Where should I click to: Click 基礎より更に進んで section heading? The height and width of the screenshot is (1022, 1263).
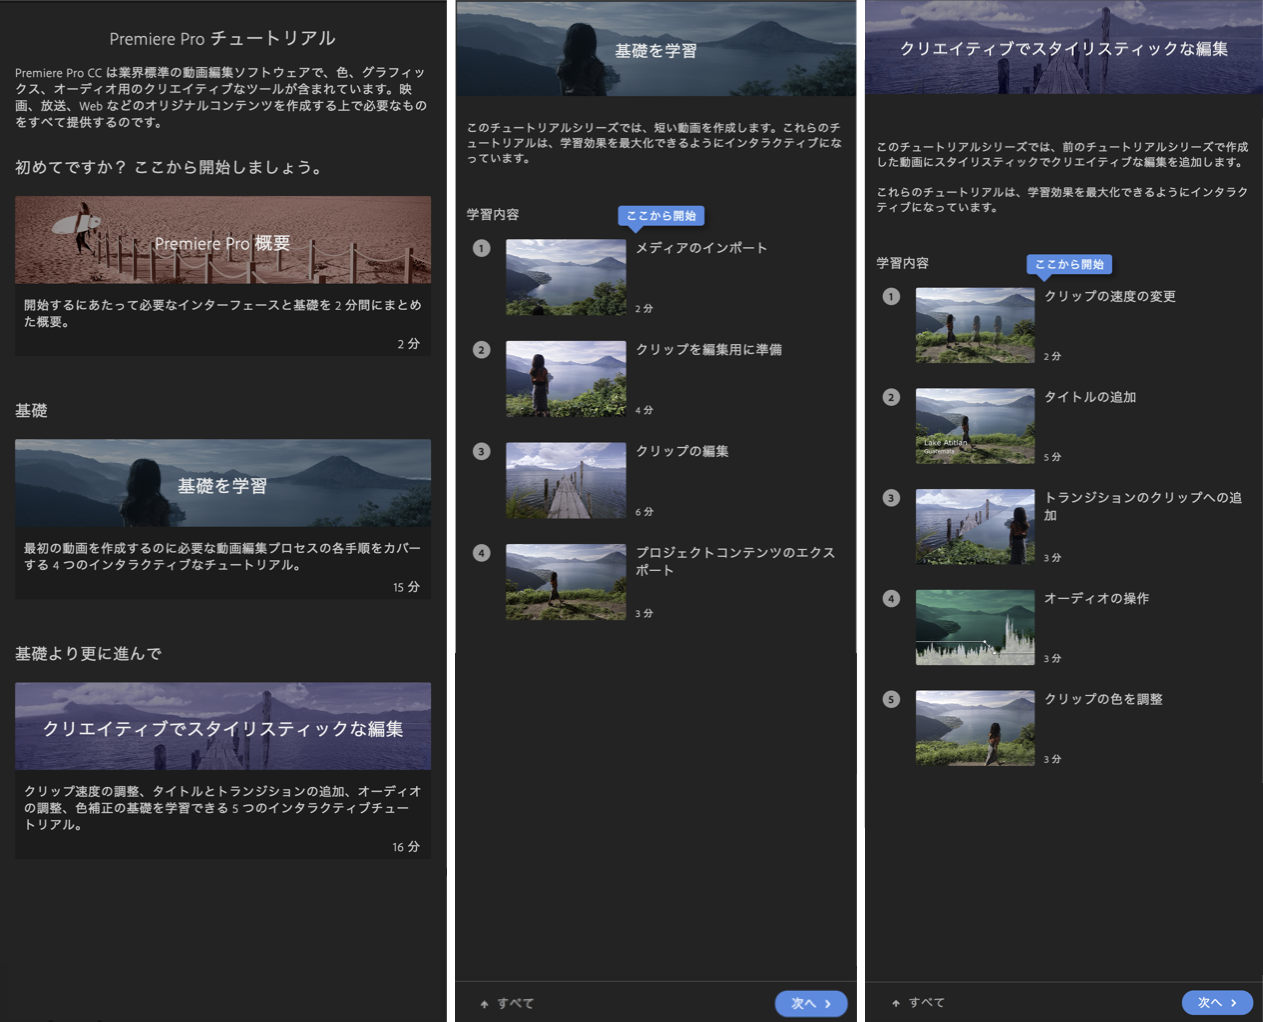click(88, 653)
